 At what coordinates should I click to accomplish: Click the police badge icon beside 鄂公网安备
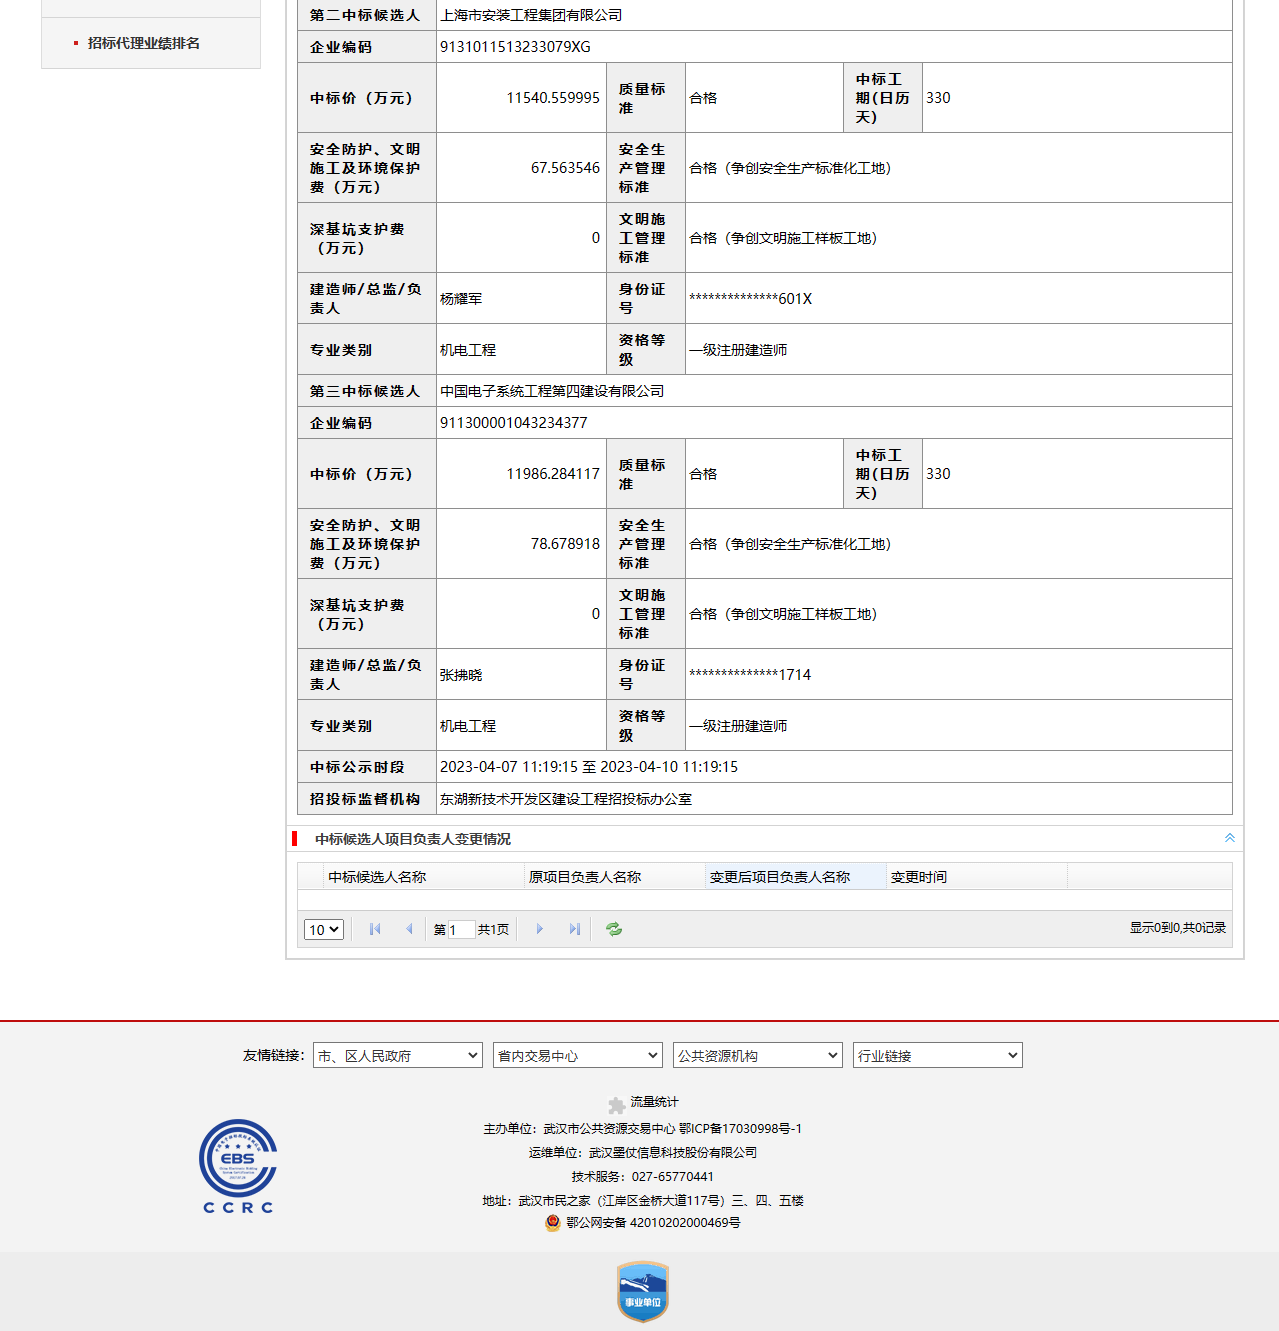(553, 1222)
